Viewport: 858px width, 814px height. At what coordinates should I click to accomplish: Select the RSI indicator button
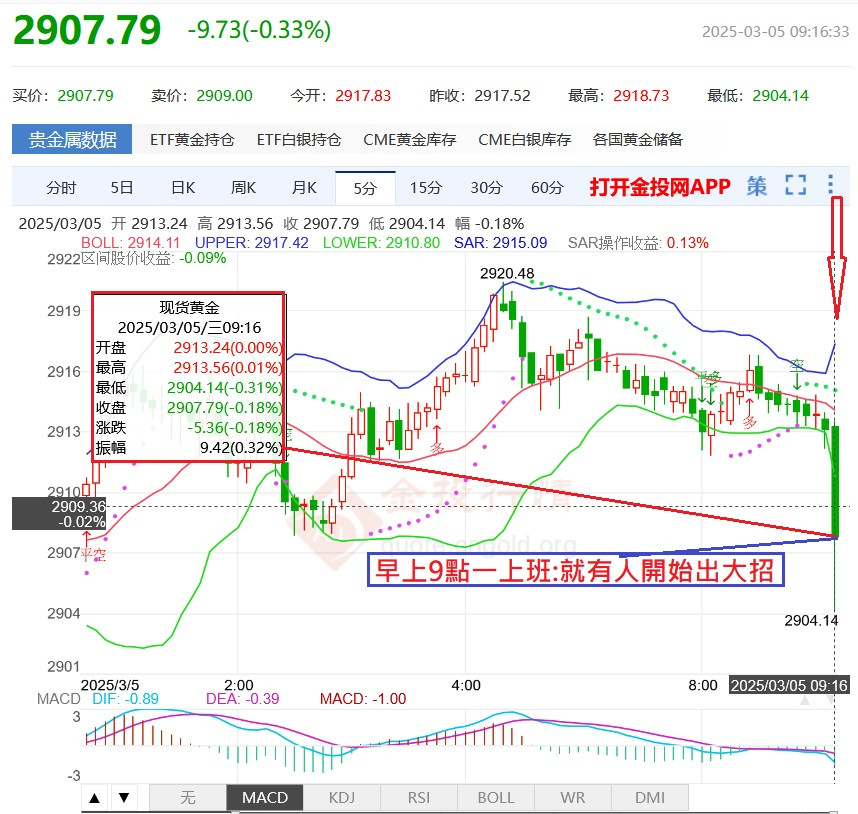point(419,798)
